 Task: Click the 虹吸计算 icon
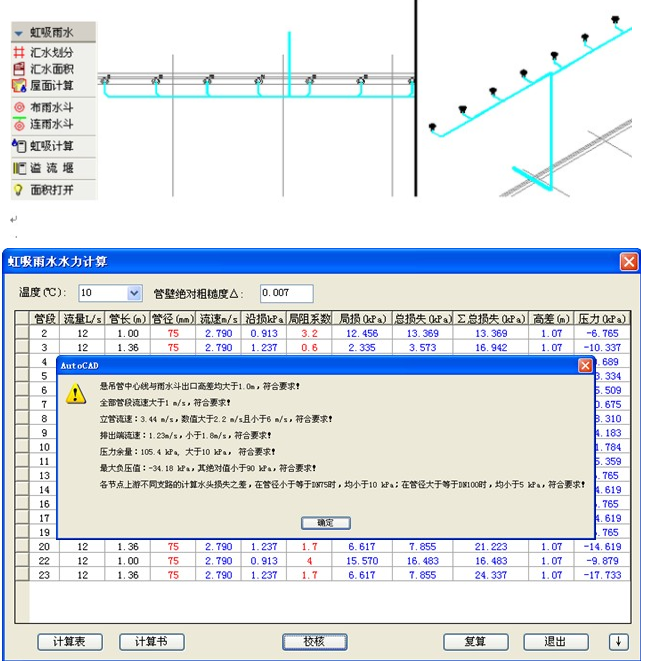tap(19, 146)
